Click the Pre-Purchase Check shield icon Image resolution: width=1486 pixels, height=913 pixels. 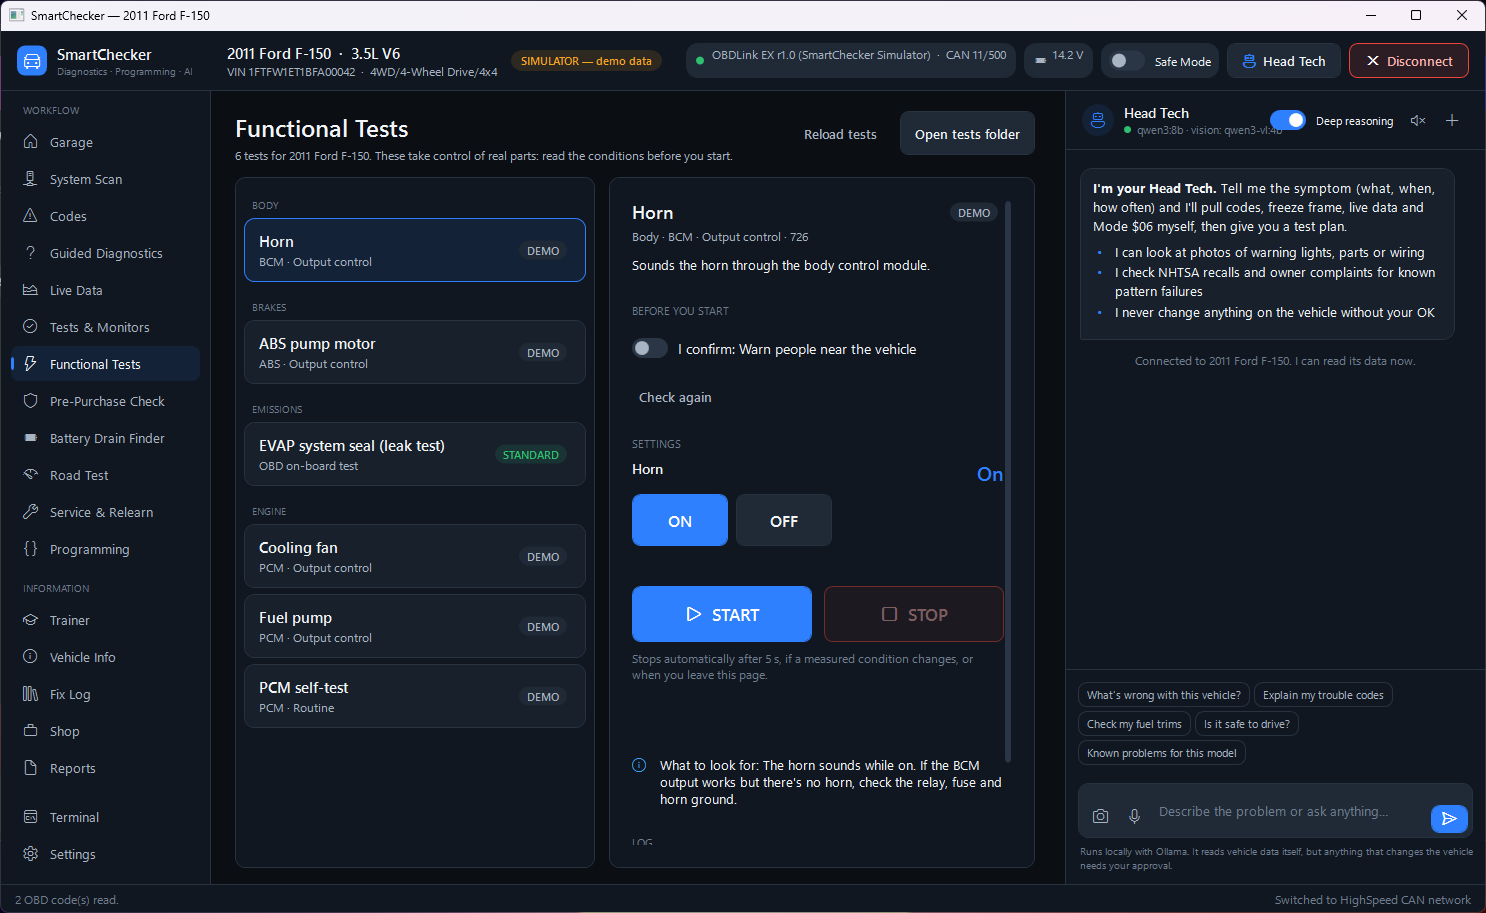pos(31,401)
